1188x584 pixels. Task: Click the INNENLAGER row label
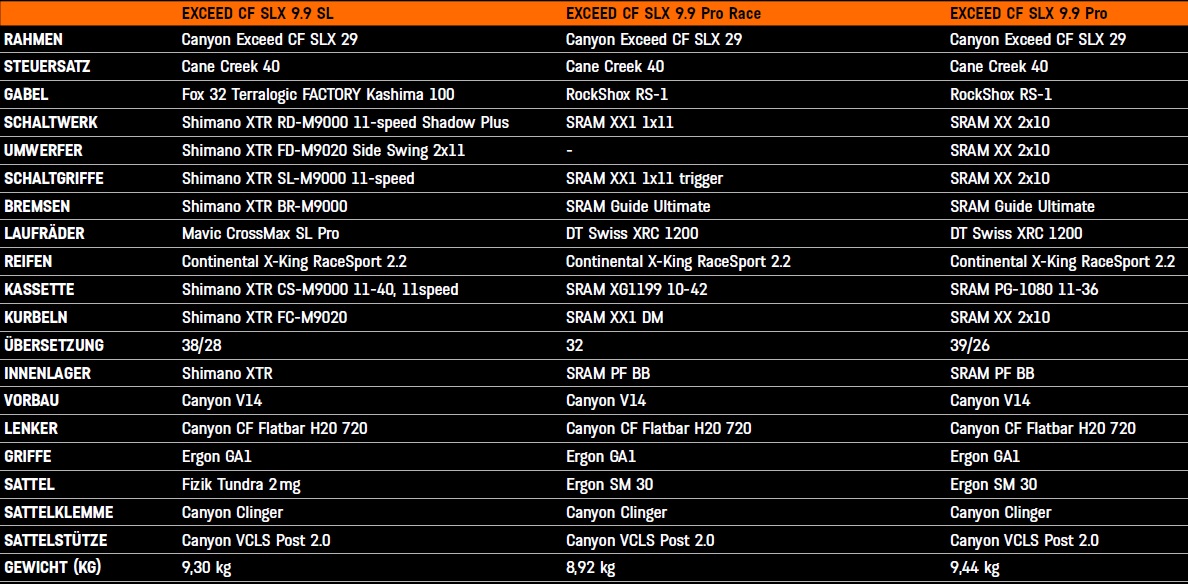pos(46,373)
